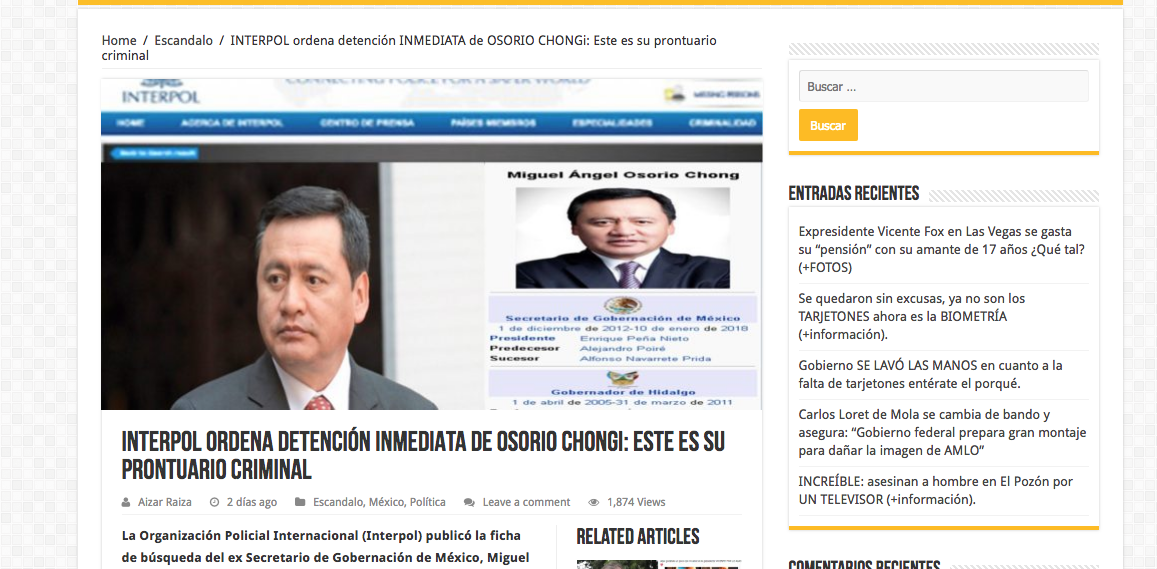
Task: Open the Carlos Loret de Mola entry
Action: 942,432
